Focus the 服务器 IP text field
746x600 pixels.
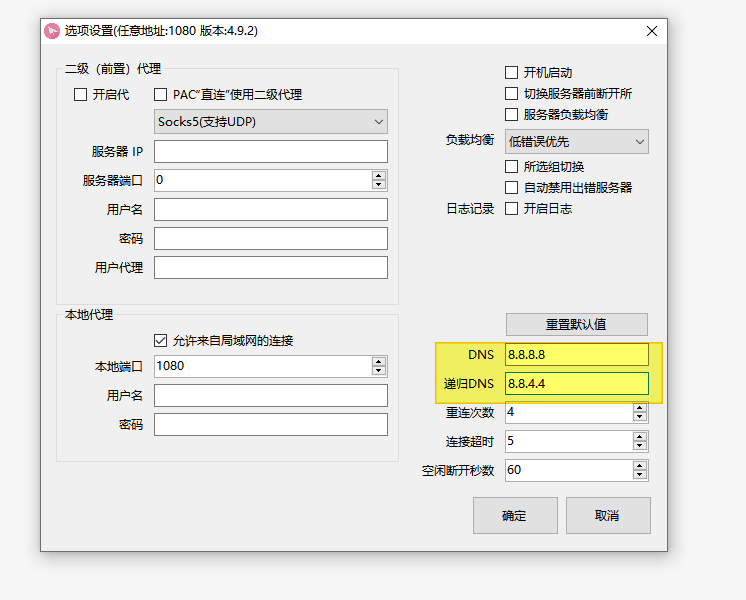pos(270,152)
